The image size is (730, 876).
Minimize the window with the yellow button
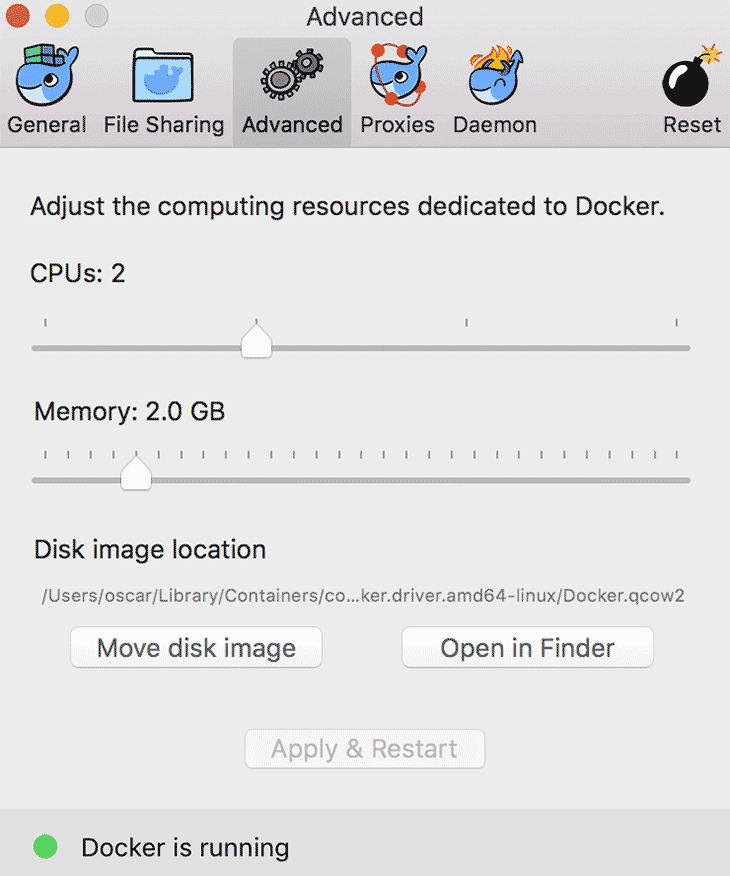point(57,16)
